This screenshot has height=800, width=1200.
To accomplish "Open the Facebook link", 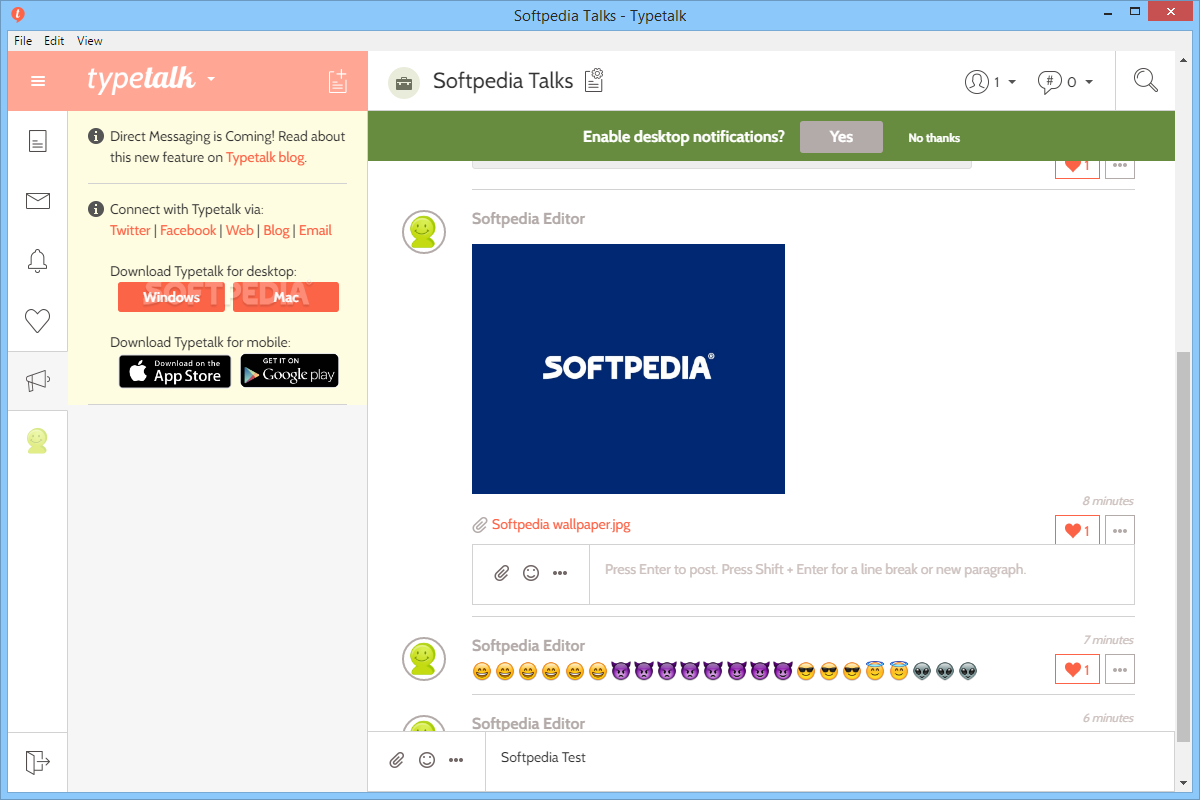I will (188, 230).
